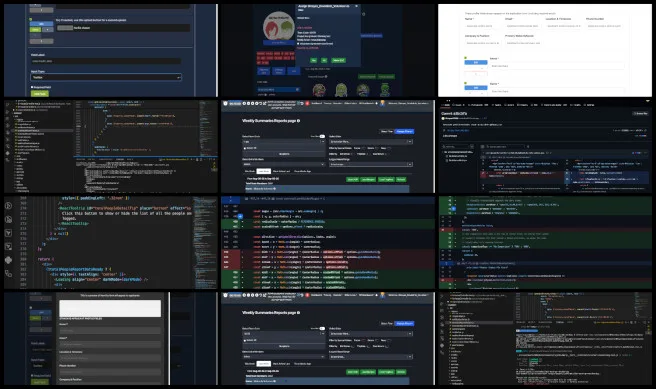Click blue Manage Filters button in lower Weekly Summaries
The height and width of the screenshot is (389, 656).
(405, 323)
